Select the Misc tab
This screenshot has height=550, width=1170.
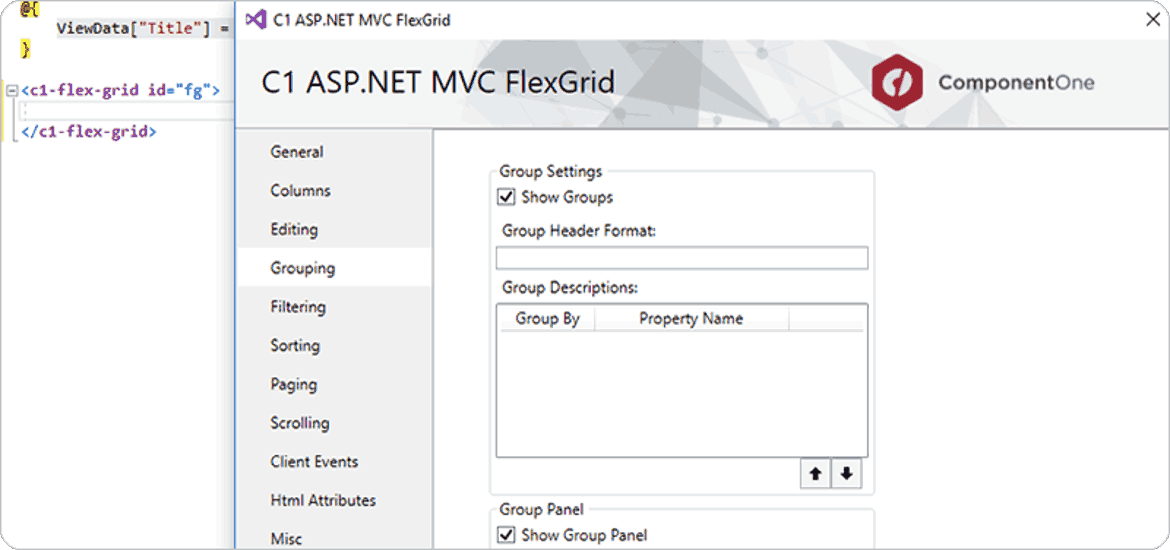[334, 537]
